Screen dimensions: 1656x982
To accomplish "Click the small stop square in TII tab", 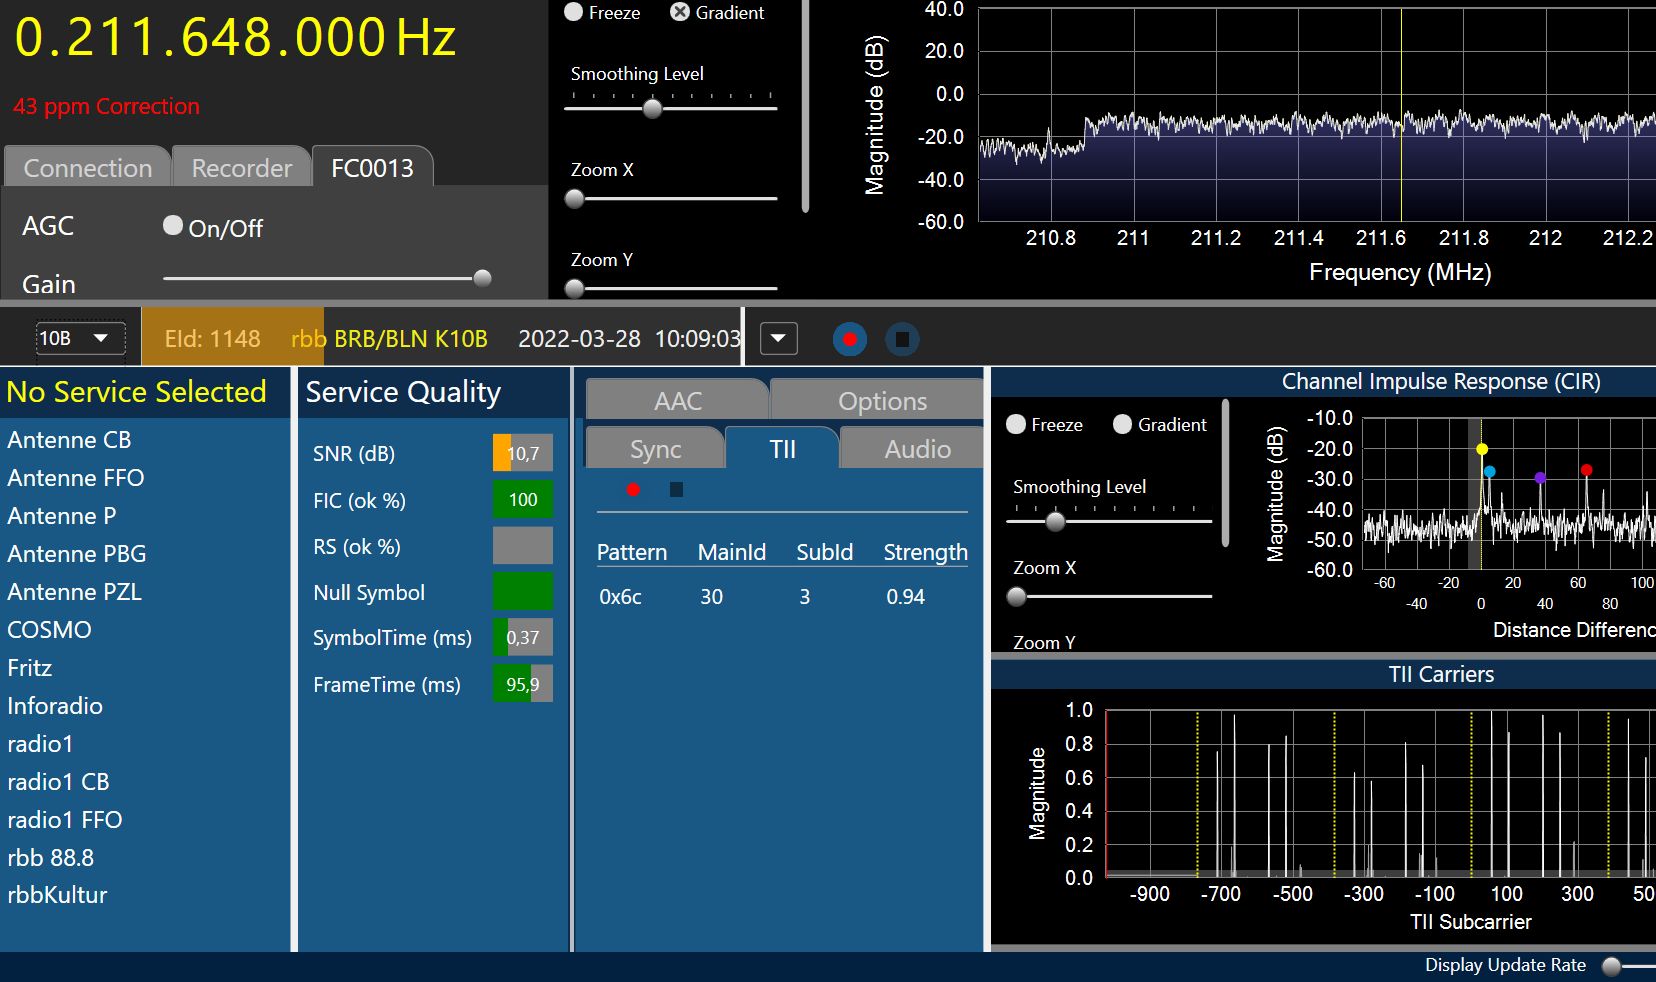I will coord(676,489).
